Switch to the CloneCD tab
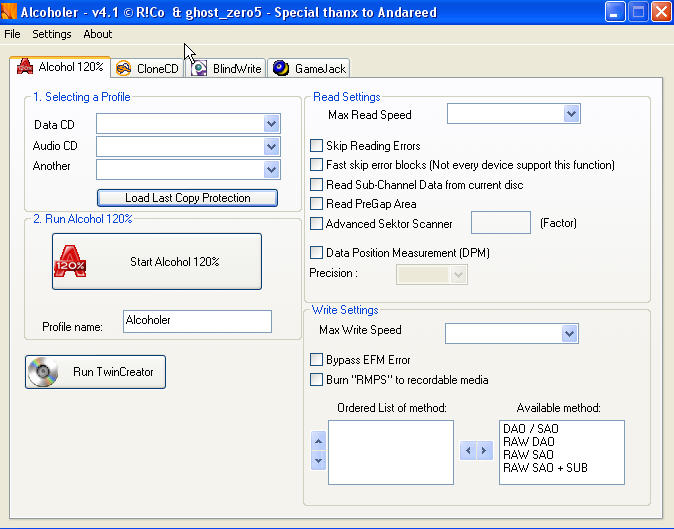674x529 pixels. tap(147, 68)
